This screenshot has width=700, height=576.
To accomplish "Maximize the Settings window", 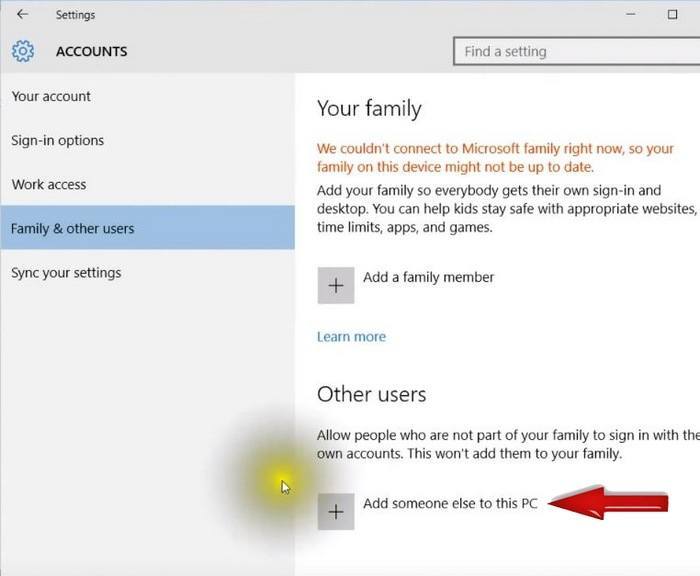I will [672, 14].
